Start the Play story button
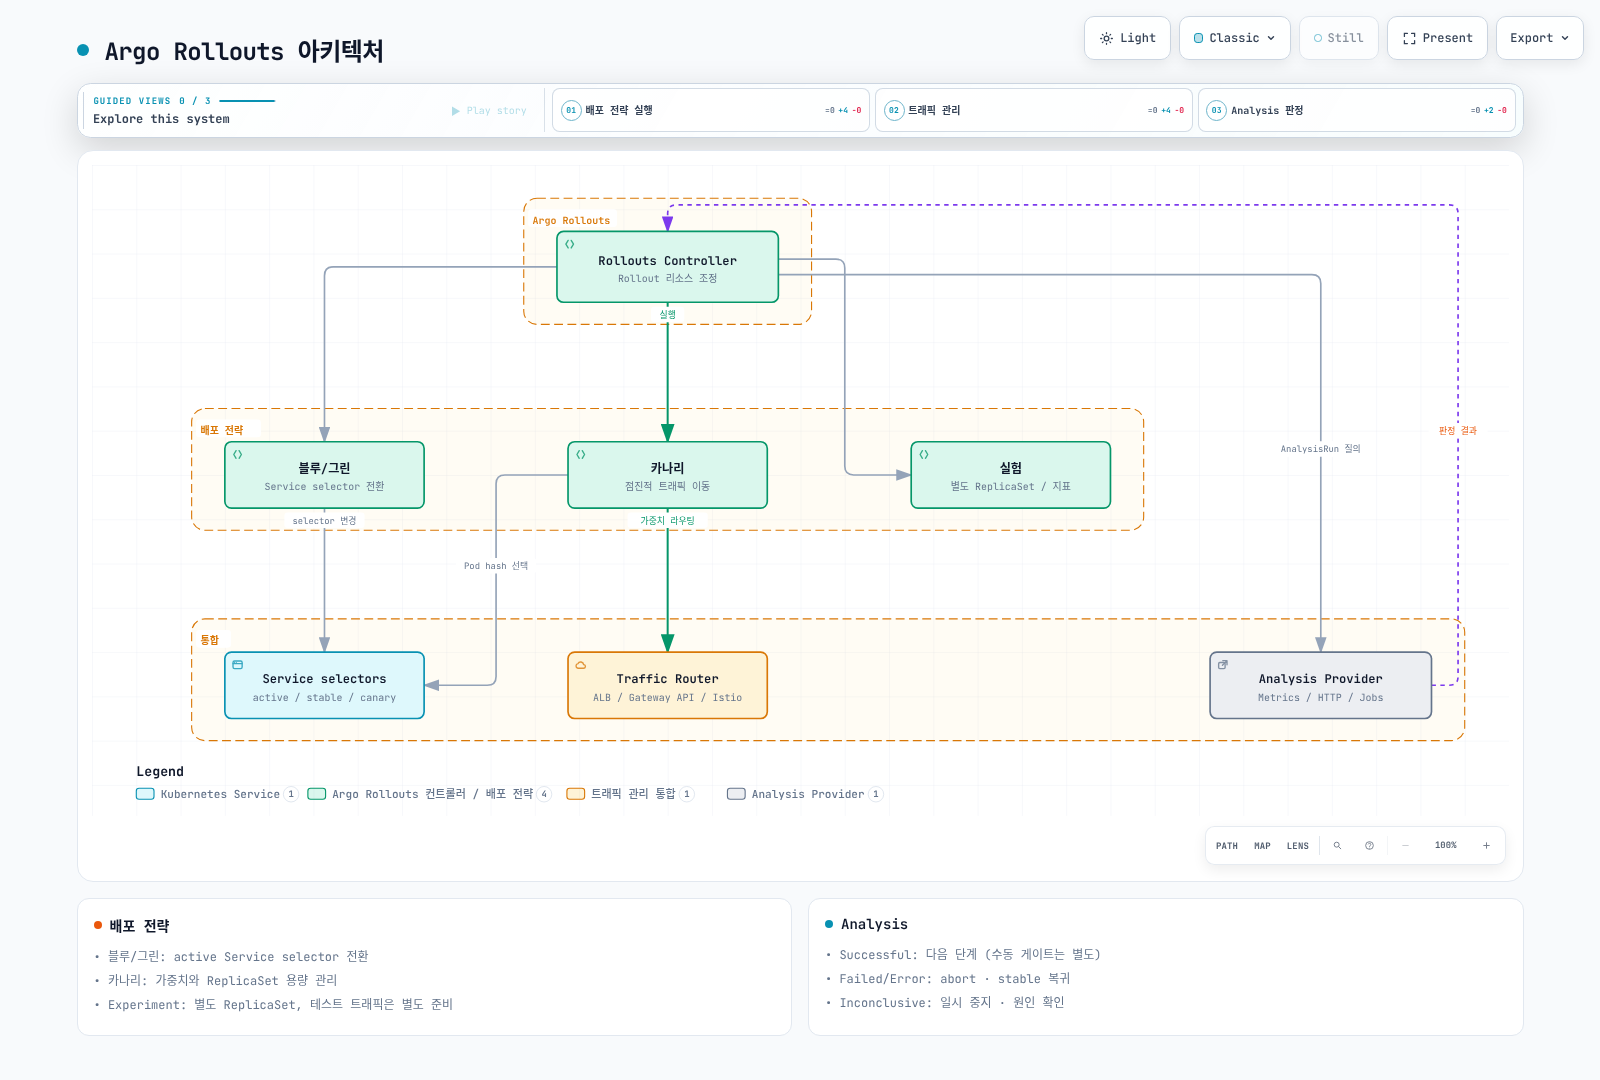This screenshot has width=1600, height=1080. coord(489,111)
